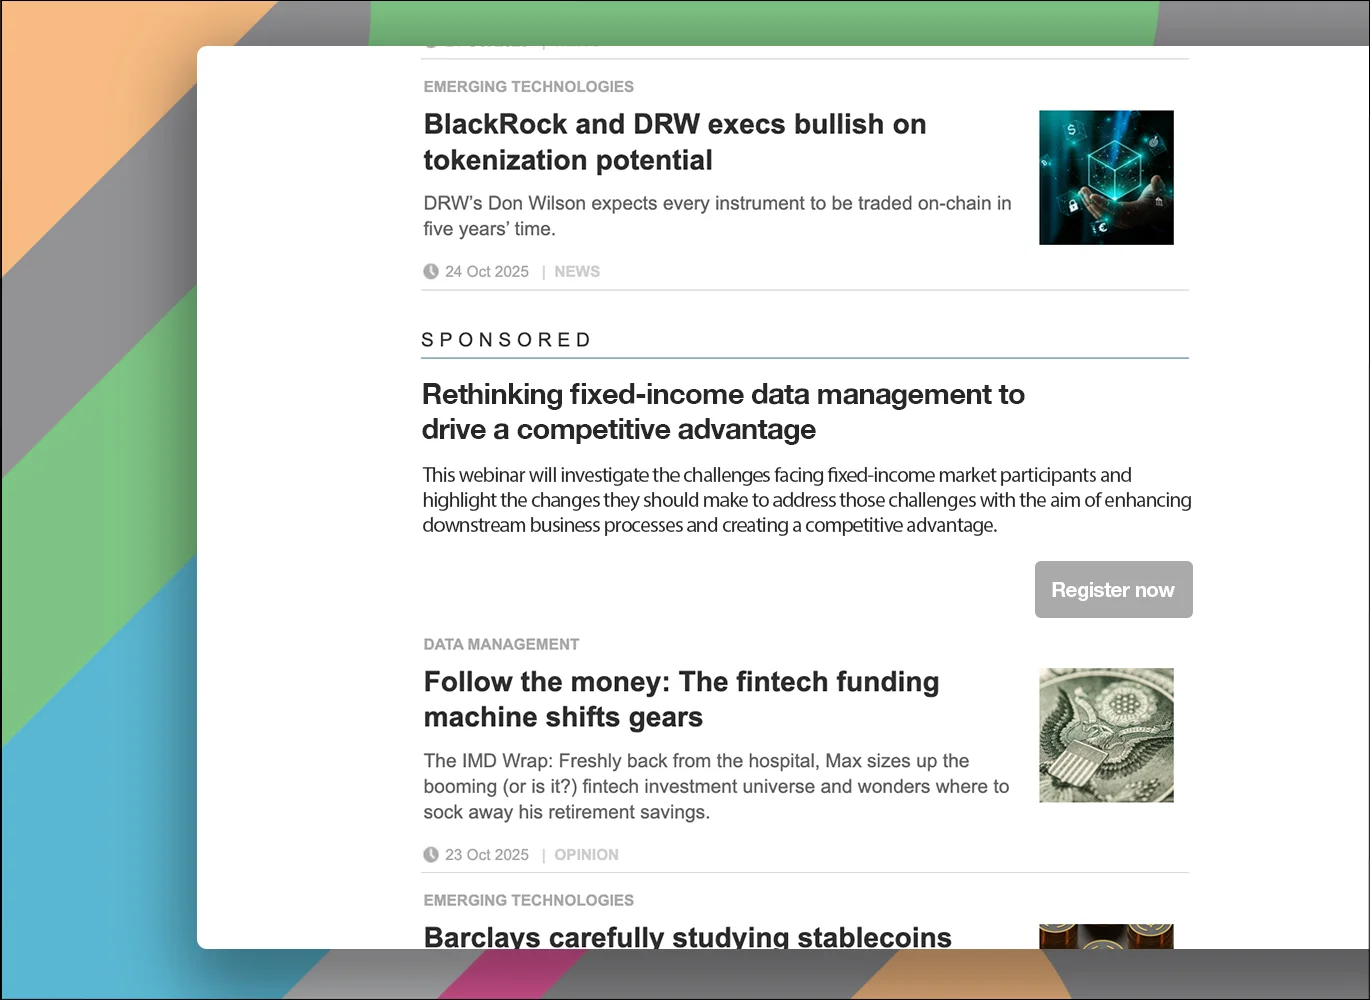1370x1000 pixels.
Task: Click the date text 23 Oct 2025
Action: [x=486, y=854]
